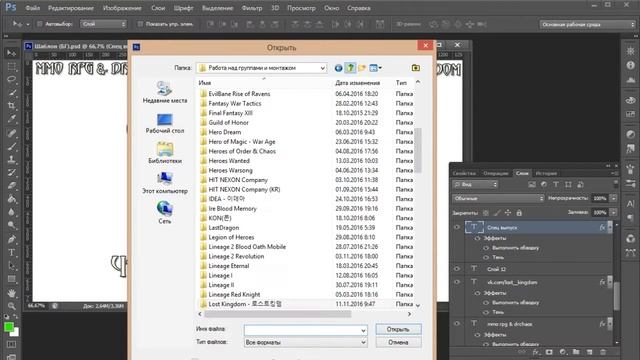Open the View menu in Open dialog
640x360 pixels.
coord(376,68)
